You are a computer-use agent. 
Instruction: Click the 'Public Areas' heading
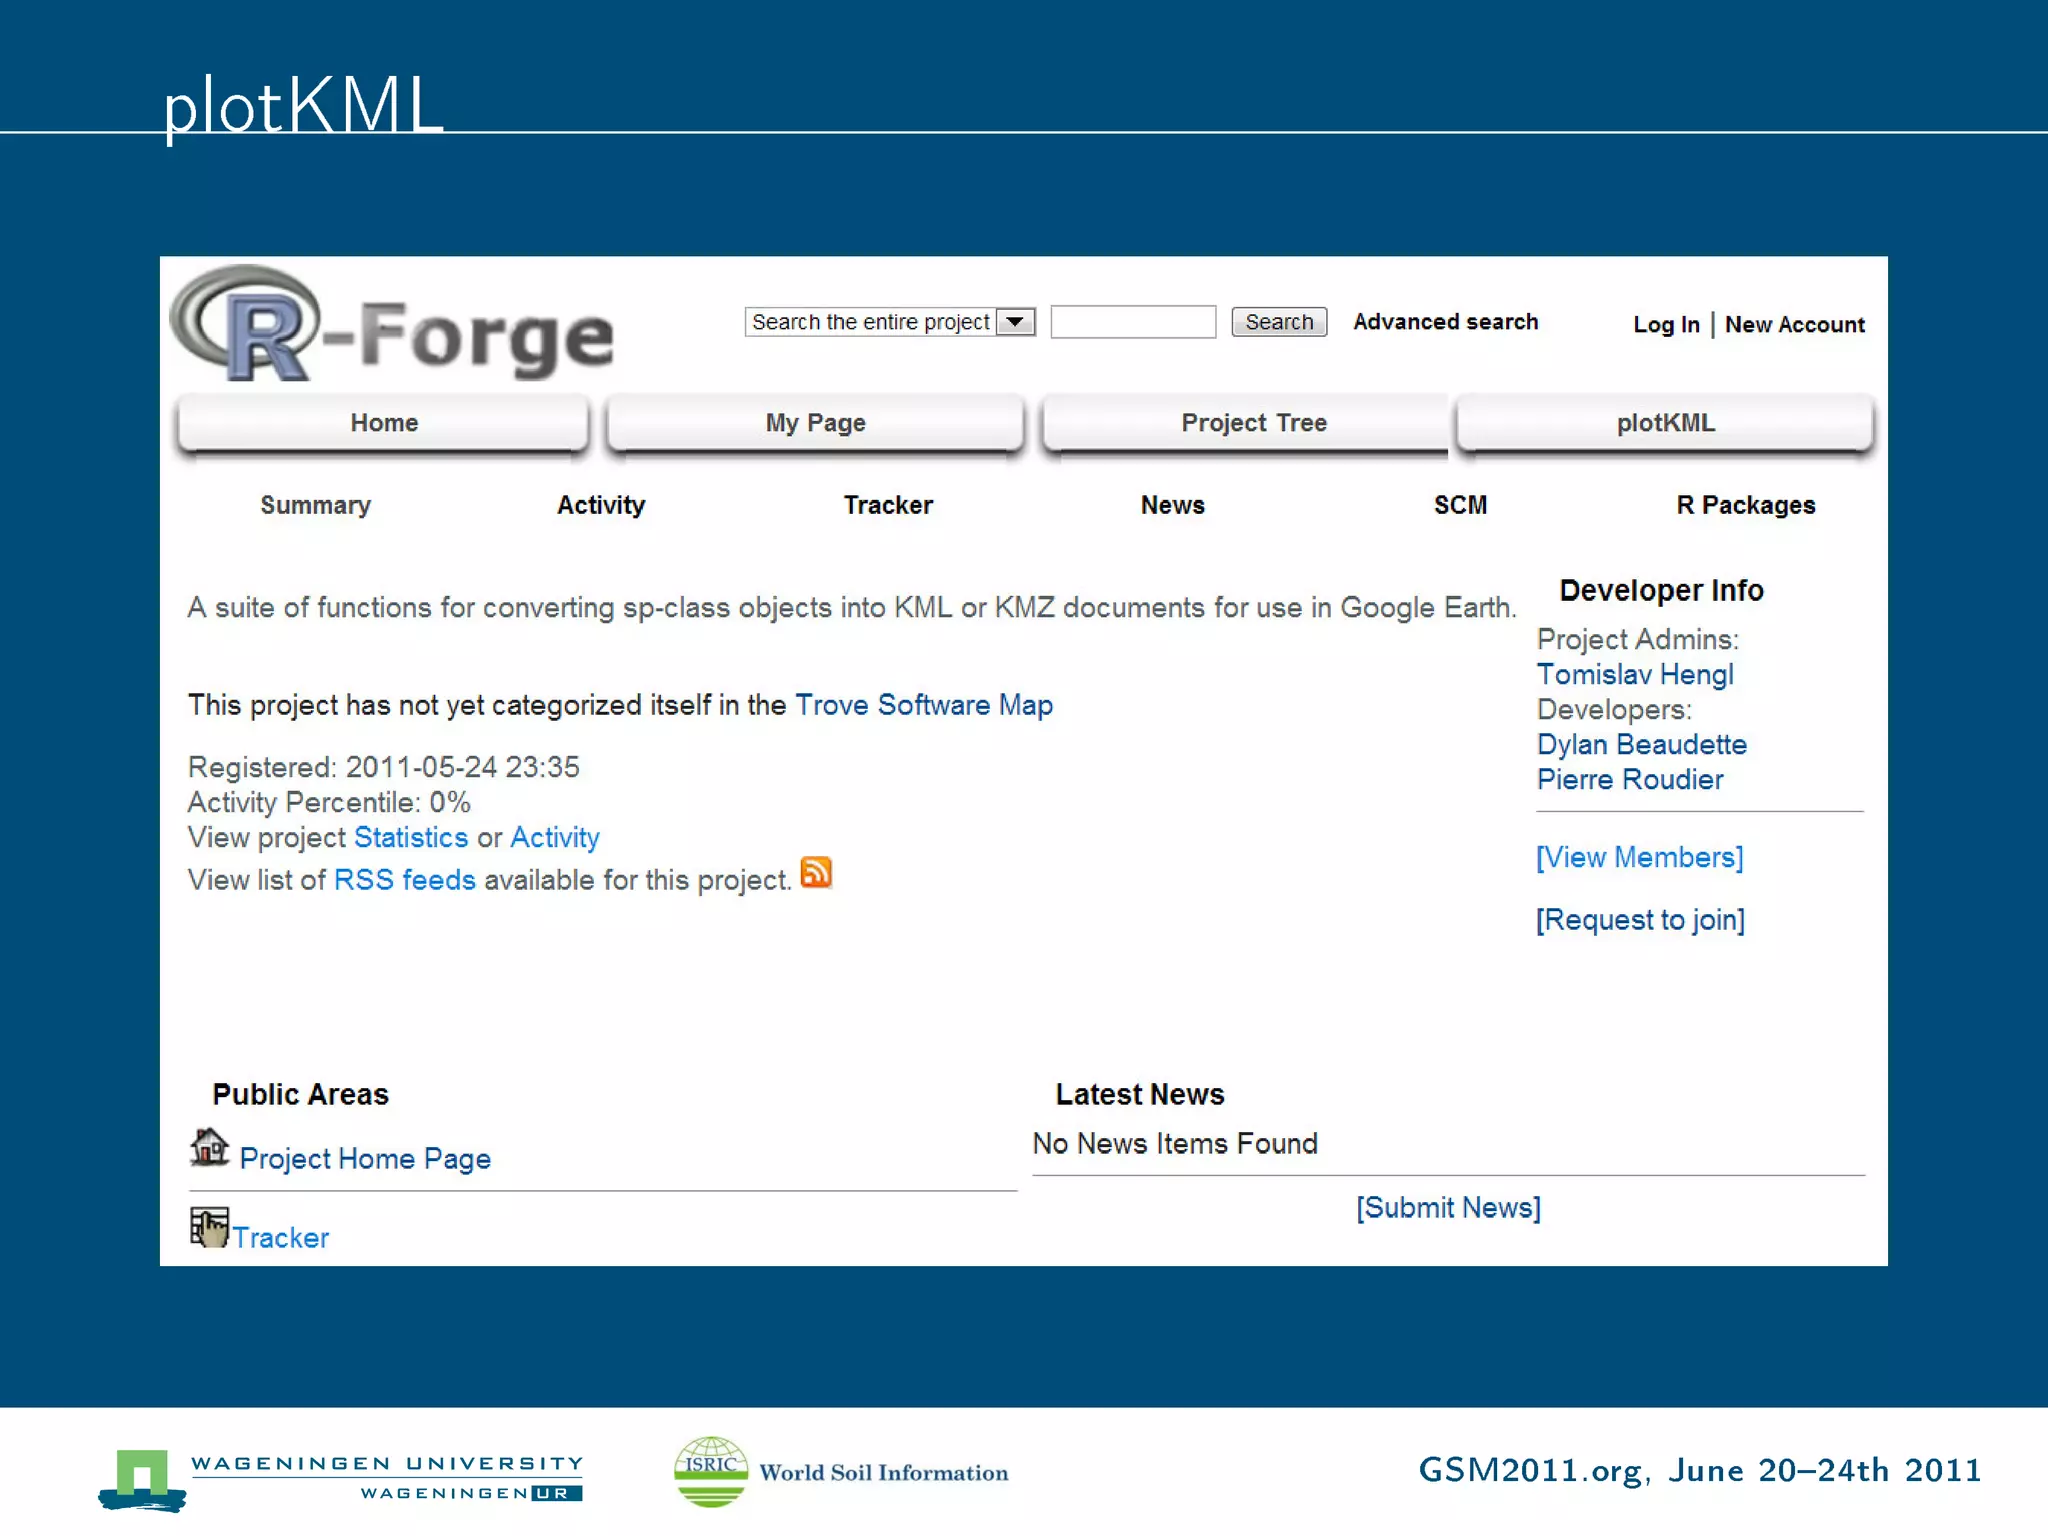point(300,1094)
